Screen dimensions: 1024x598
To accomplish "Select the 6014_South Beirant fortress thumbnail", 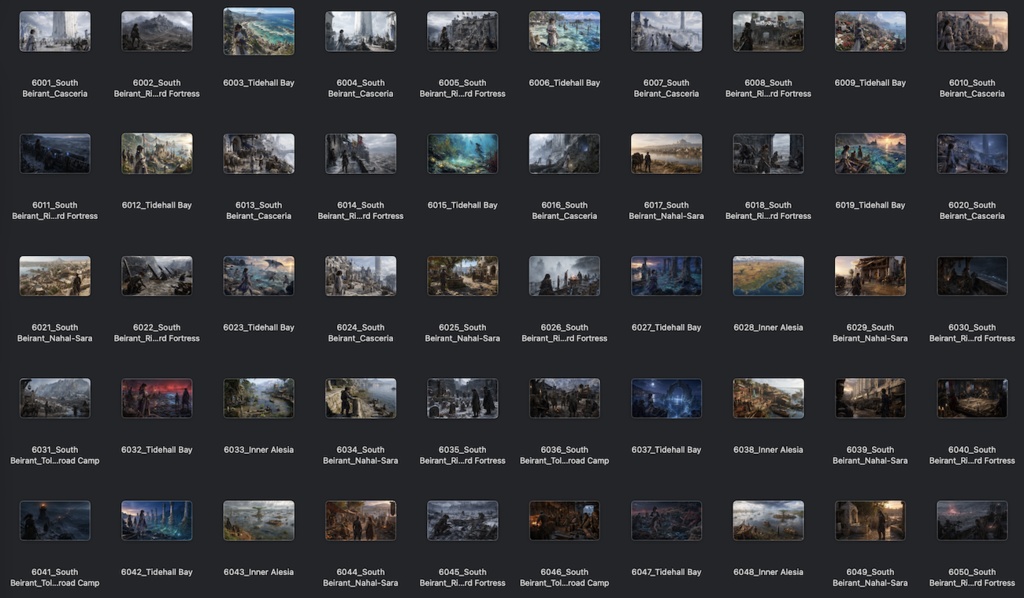I will click(x=360, y=153).
